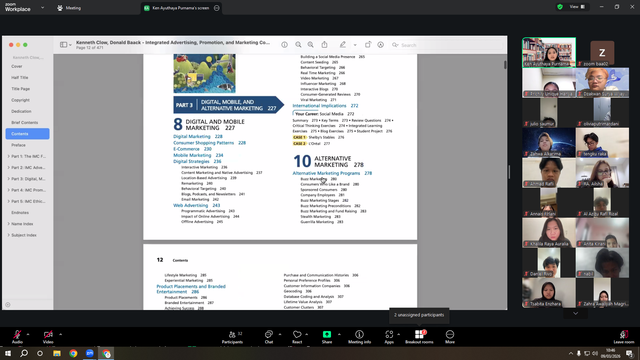Screen dimensions: 640x360
Task: Open the View layout menu
Action: [578, 7]
